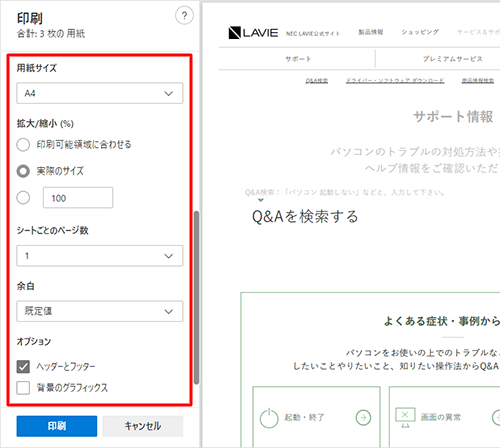Click the Q&A検索 link in preview
Image resolution: width=500 pixels, height=448 pixels.
(x=317, y=81)
